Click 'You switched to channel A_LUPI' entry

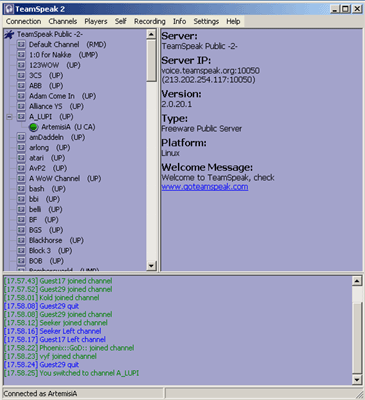point(71,373)
